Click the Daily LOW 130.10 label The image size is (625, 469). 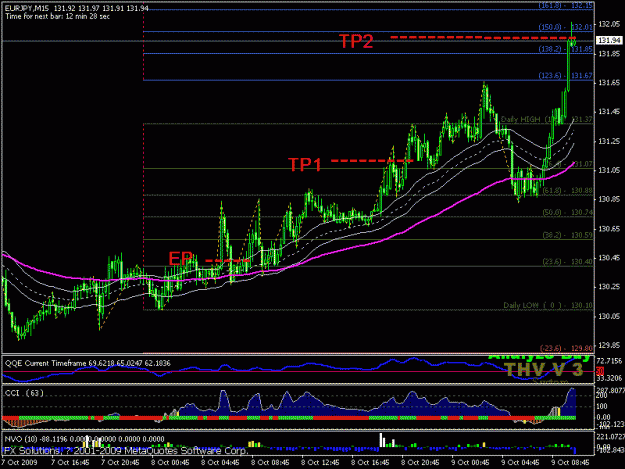(548, 305)
